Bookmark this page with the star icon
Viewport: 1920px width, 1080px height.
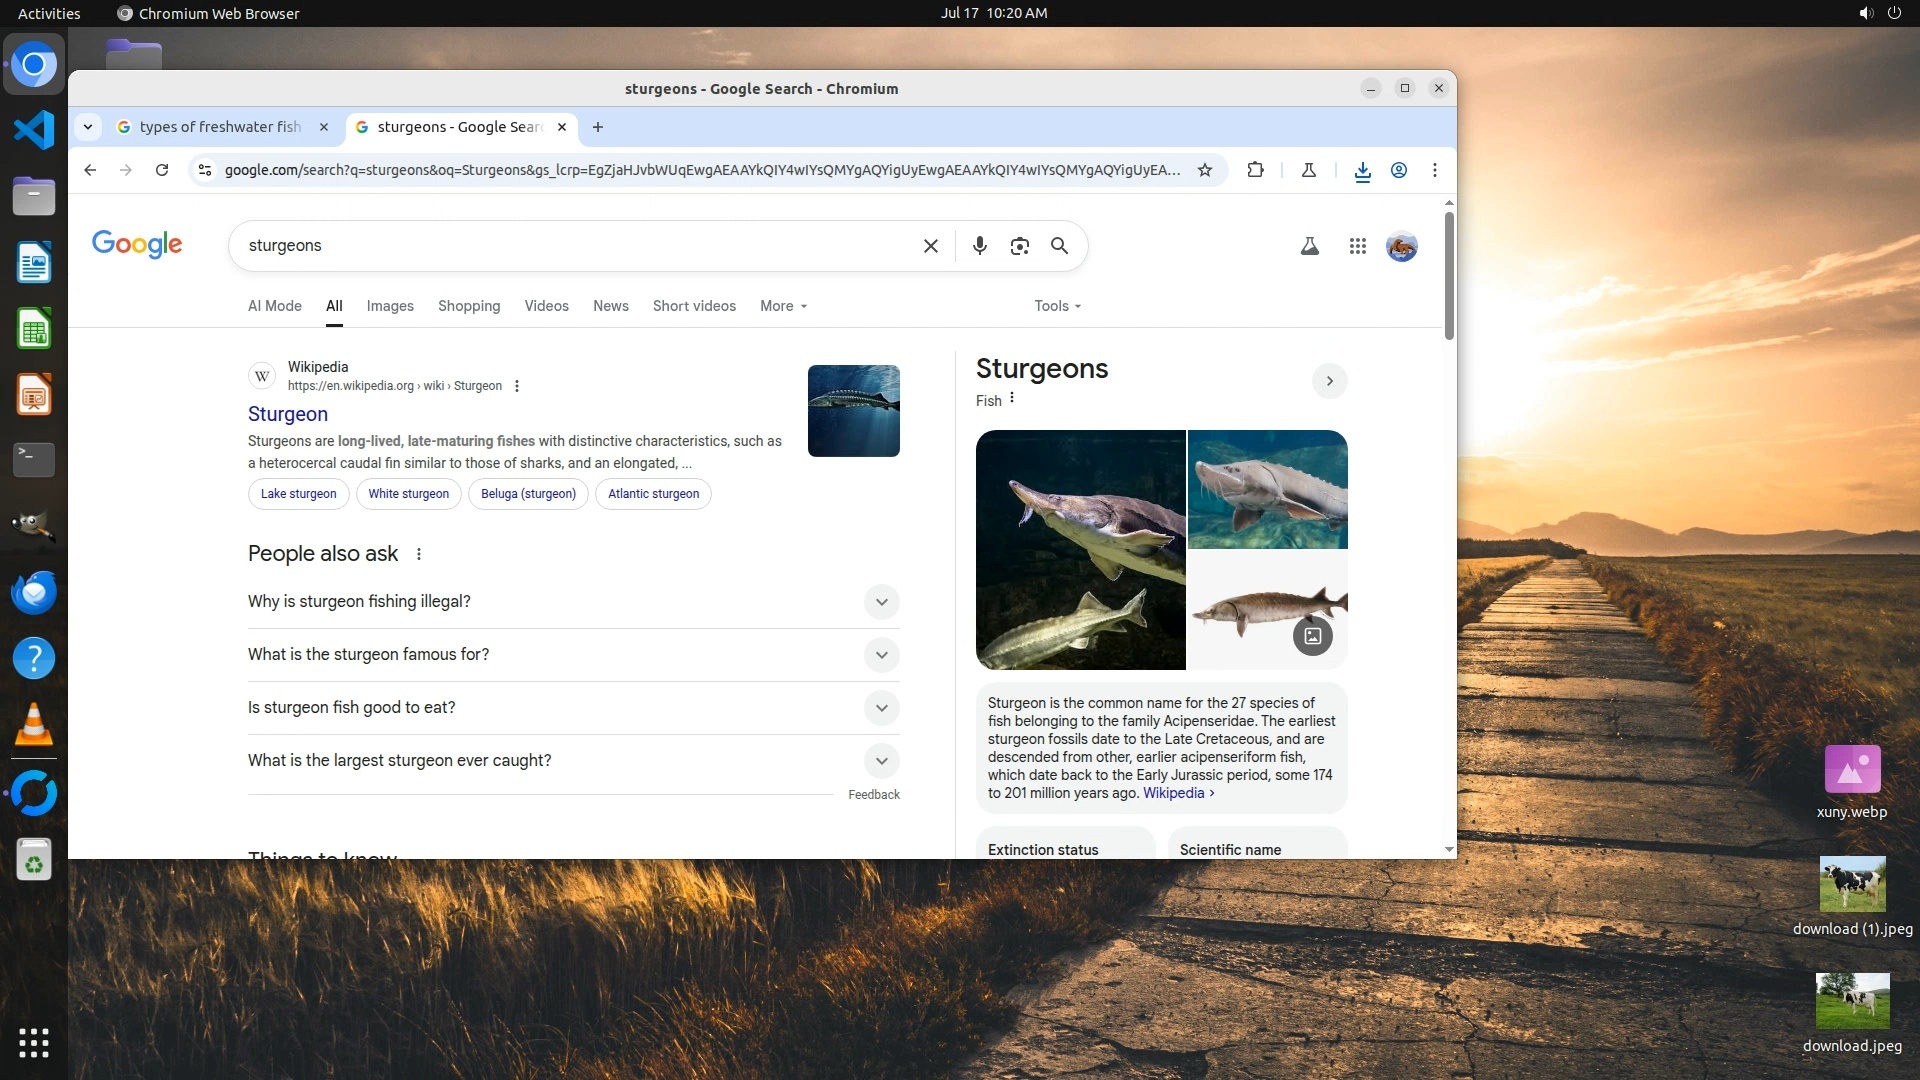(1205, 170)
